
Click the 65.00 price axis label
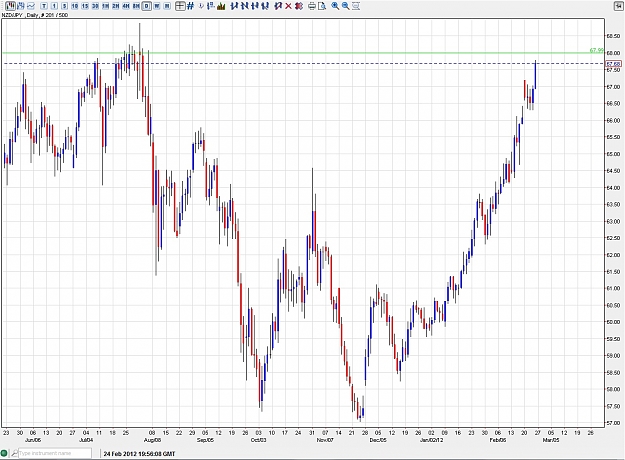click(613, 154)
